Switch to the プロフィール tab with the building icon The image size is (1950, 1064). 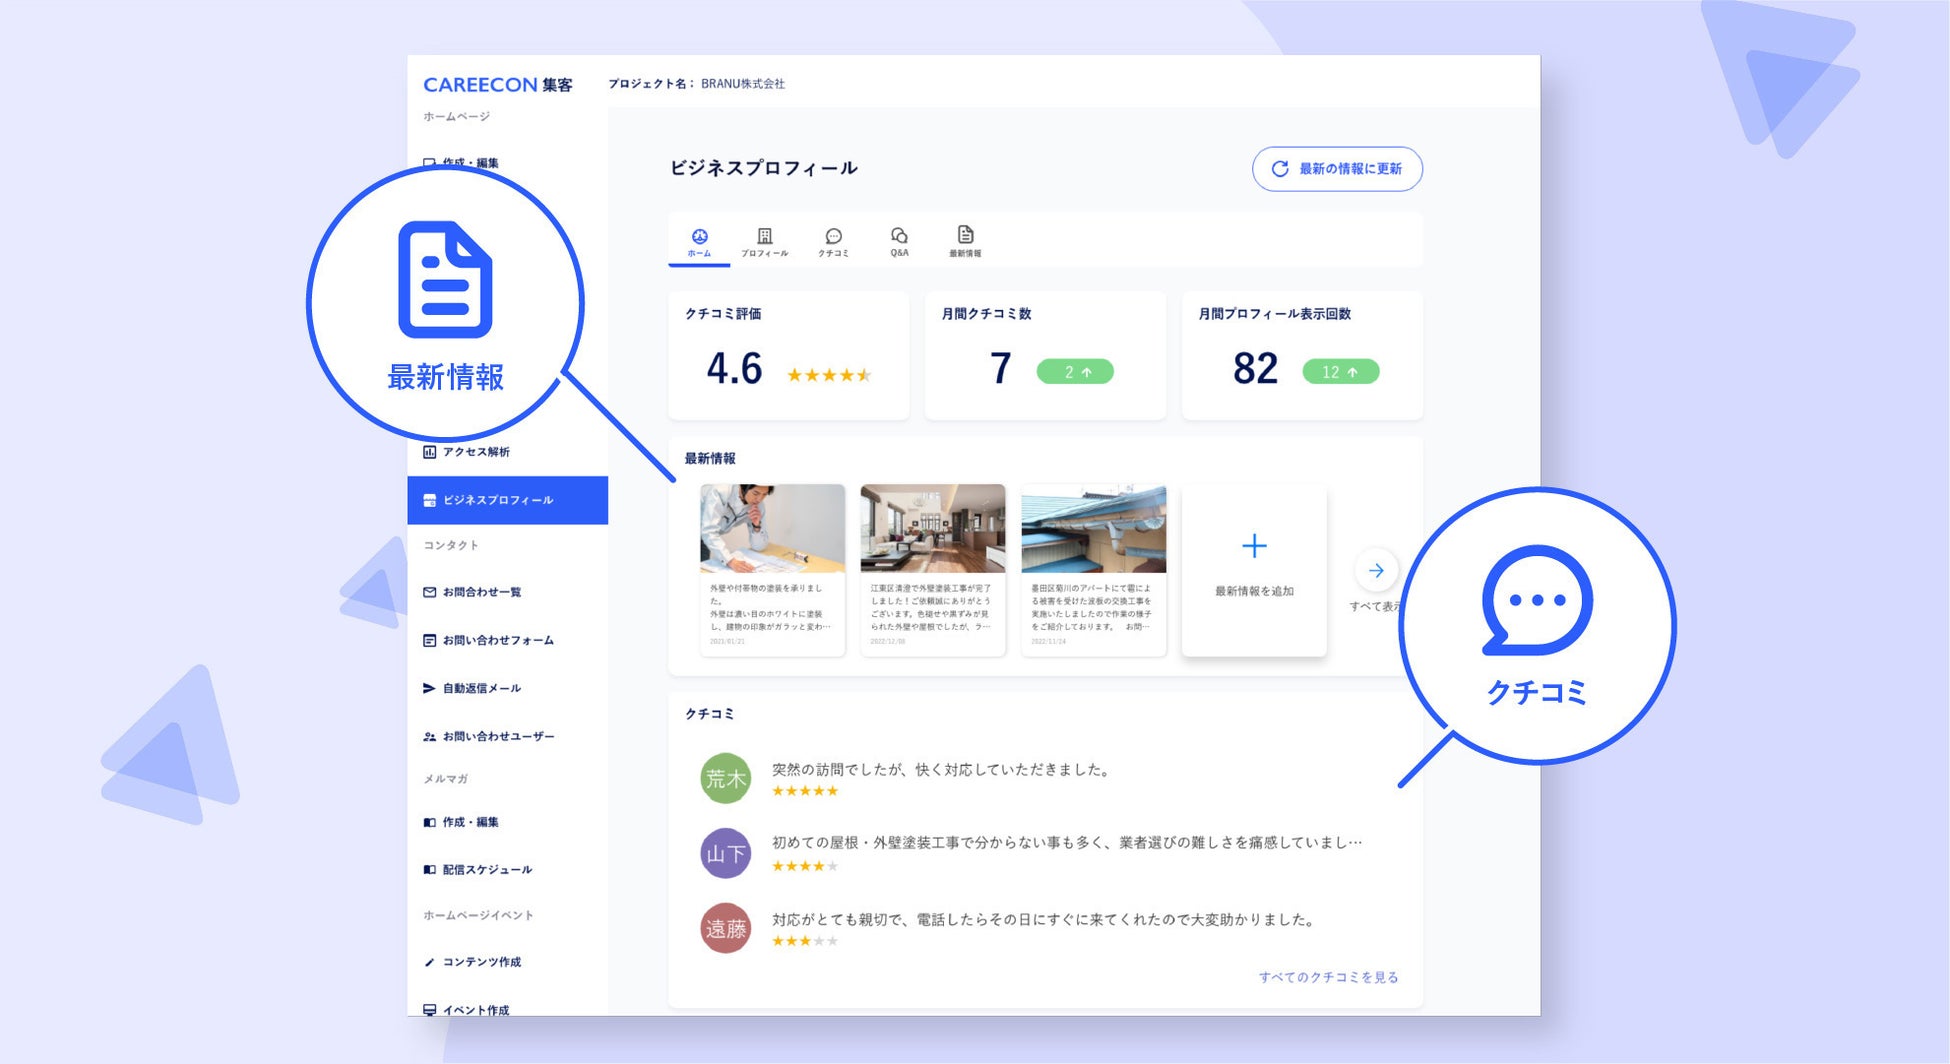[764, 242]
